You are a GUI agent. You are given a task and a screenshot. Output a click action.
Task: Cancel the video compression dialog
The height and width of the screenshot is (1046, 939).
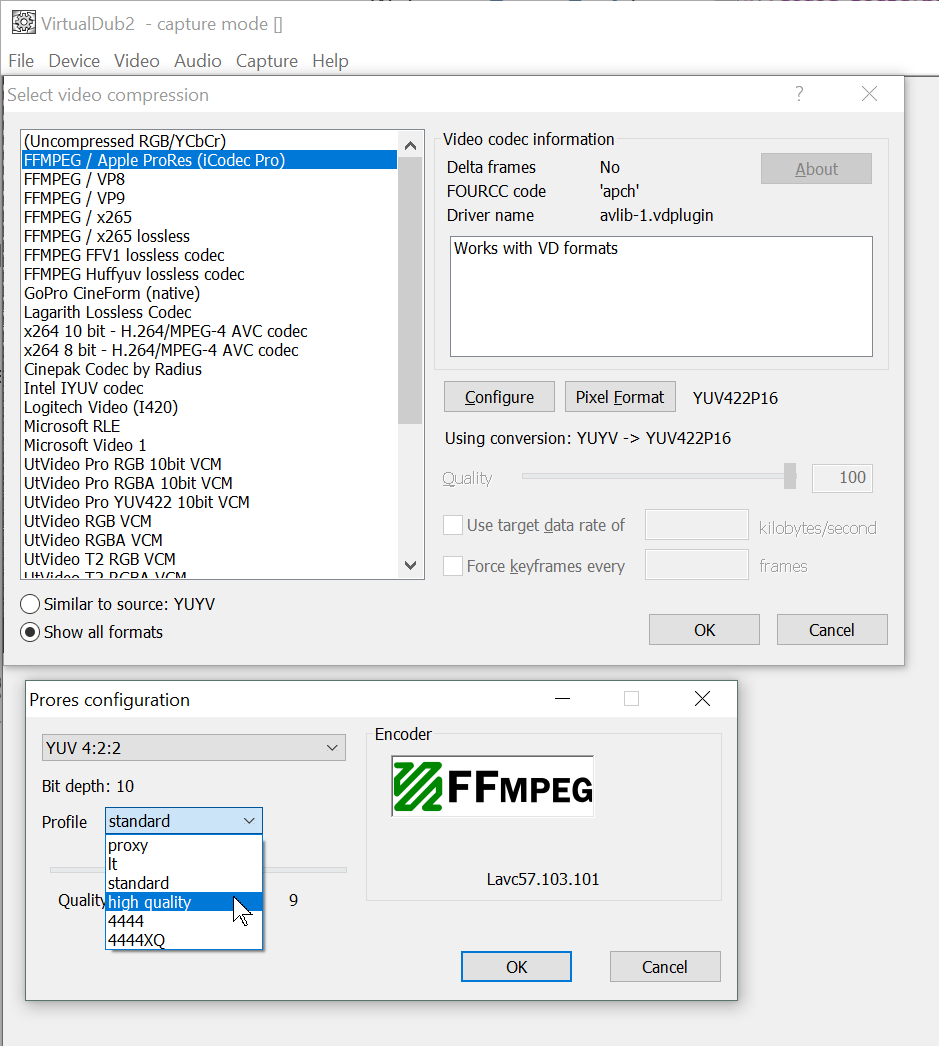(832, 630)
